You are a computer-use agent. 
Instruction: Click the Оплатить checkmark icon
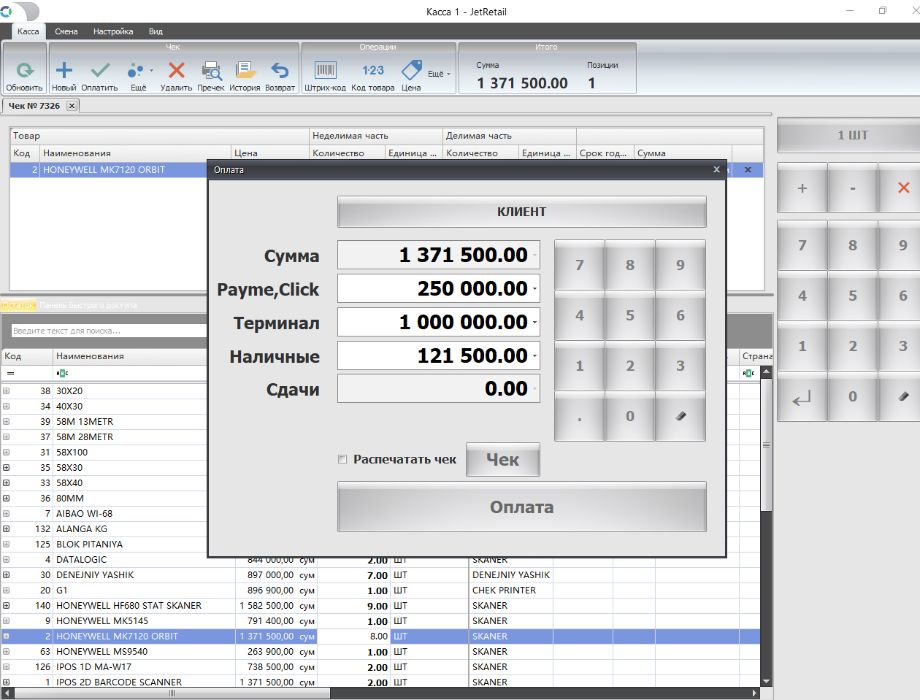[100, 70]
